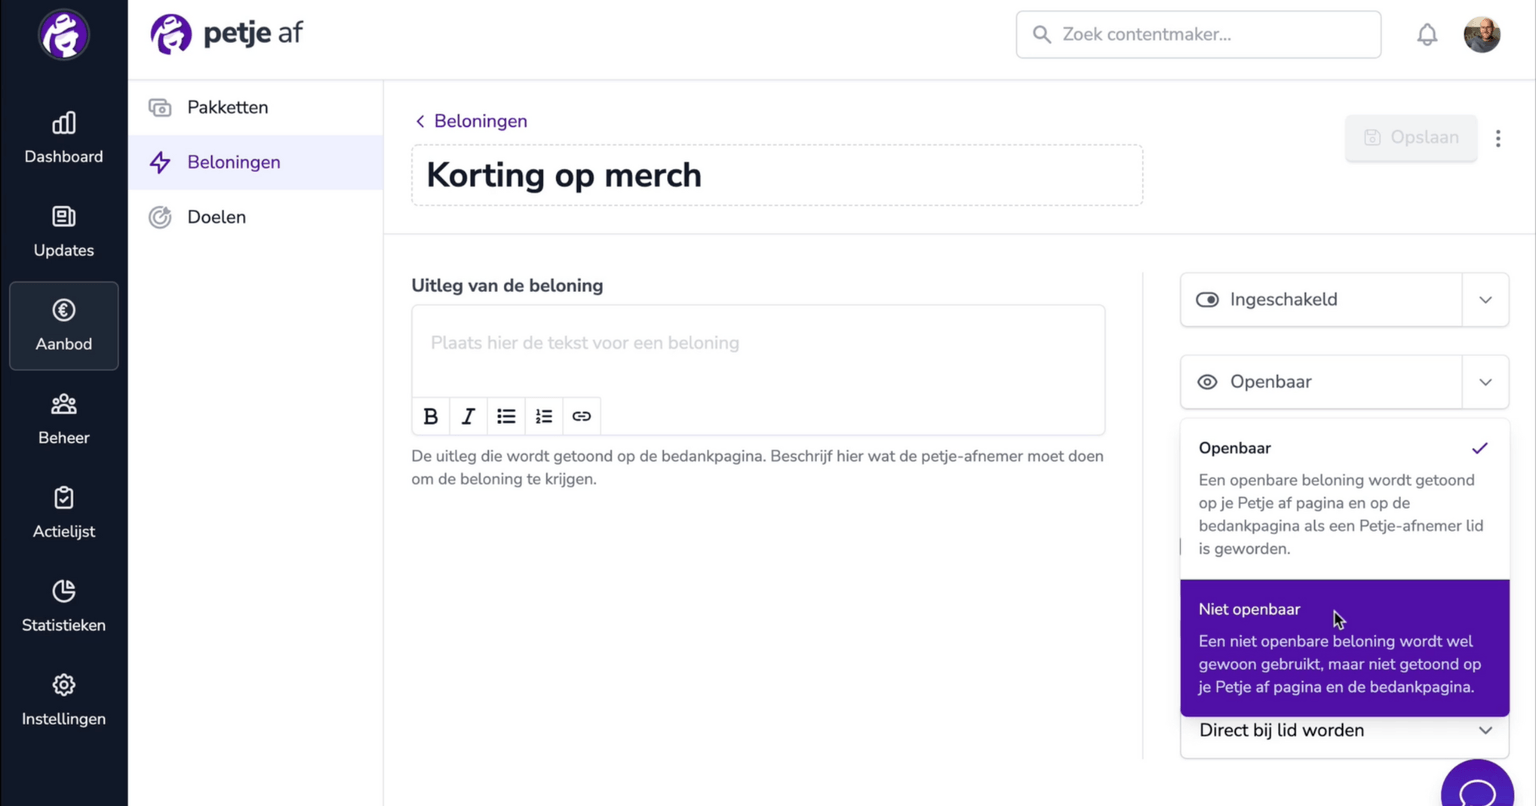The image size is (1536, 806).
Task: Select the Openbaar visibility option
Action: click(x=1344, y=499)
